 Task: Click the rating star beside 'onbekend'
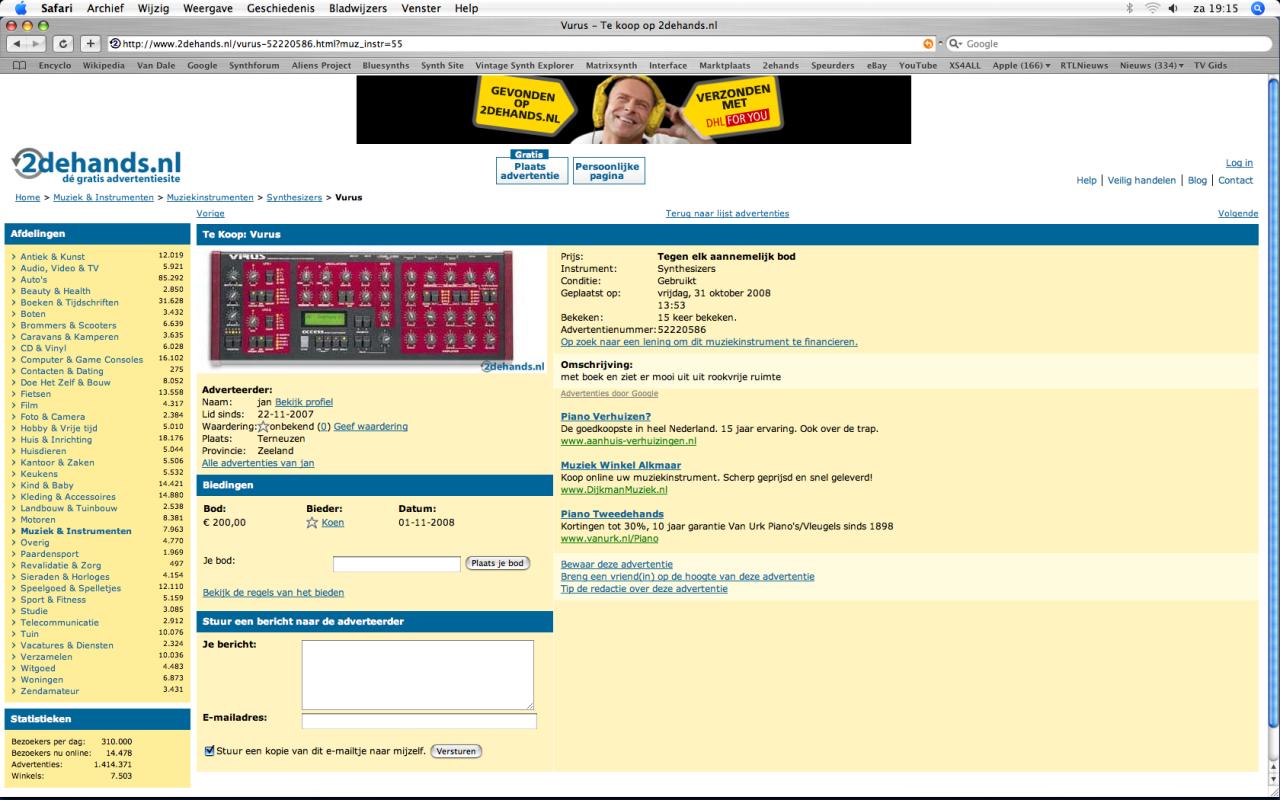(x=263, y=427)
